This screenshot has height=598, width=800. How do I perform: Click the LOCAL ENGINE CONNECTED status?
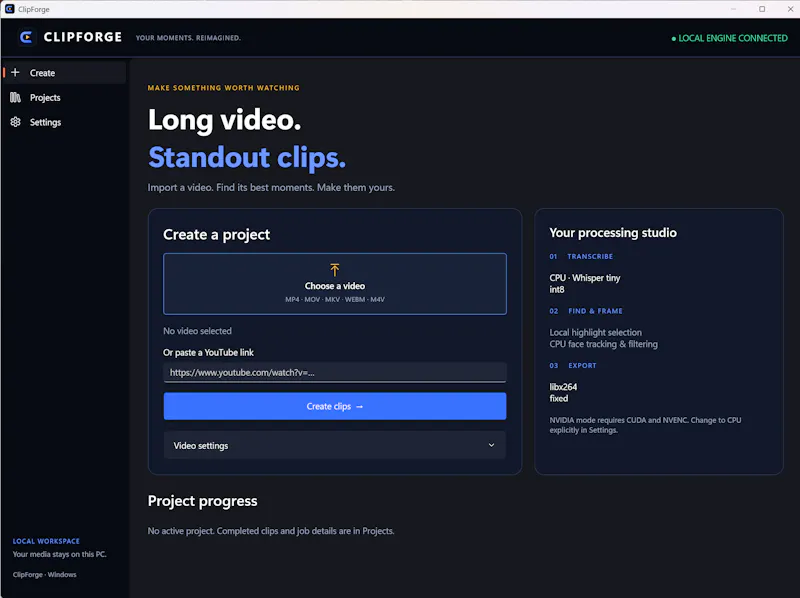point(730,38)
